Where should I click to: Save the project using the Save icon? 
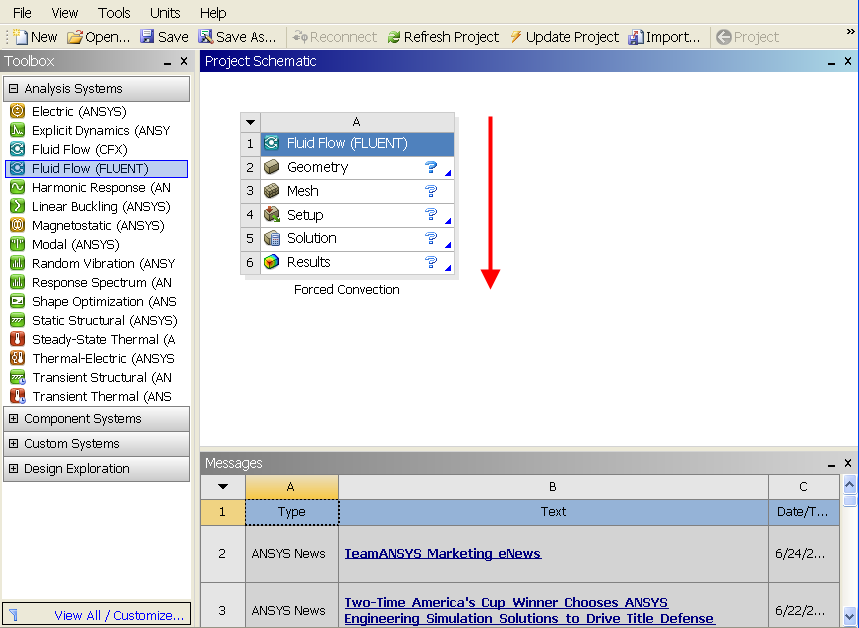coord(147,37)
